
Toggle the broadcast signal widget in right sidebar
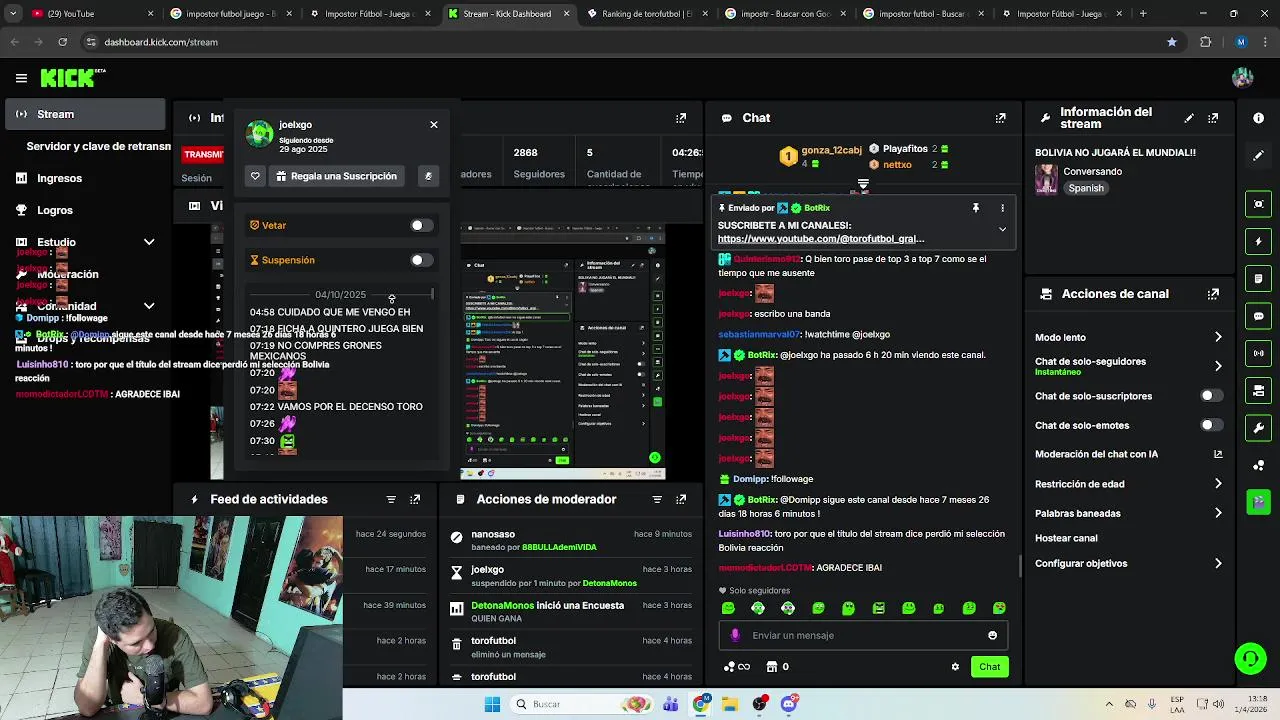[x=1258, y=353]
